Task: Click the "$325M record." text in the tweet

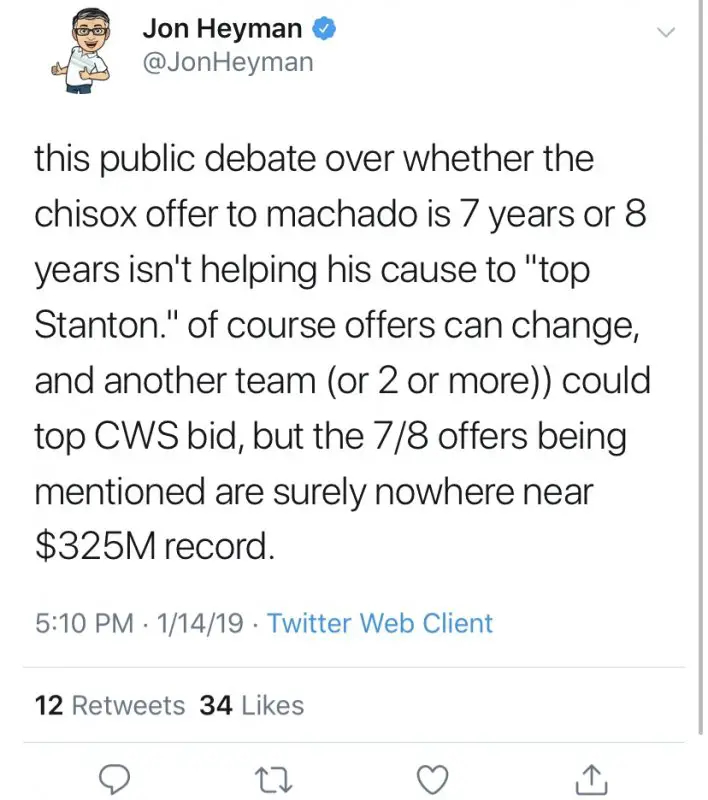Action: 154,548
